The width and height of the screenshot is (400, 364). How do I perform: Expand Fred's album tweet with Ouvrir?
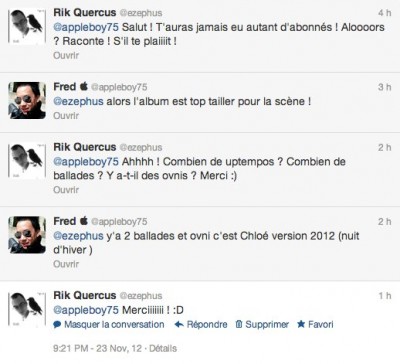coord(66,116)
